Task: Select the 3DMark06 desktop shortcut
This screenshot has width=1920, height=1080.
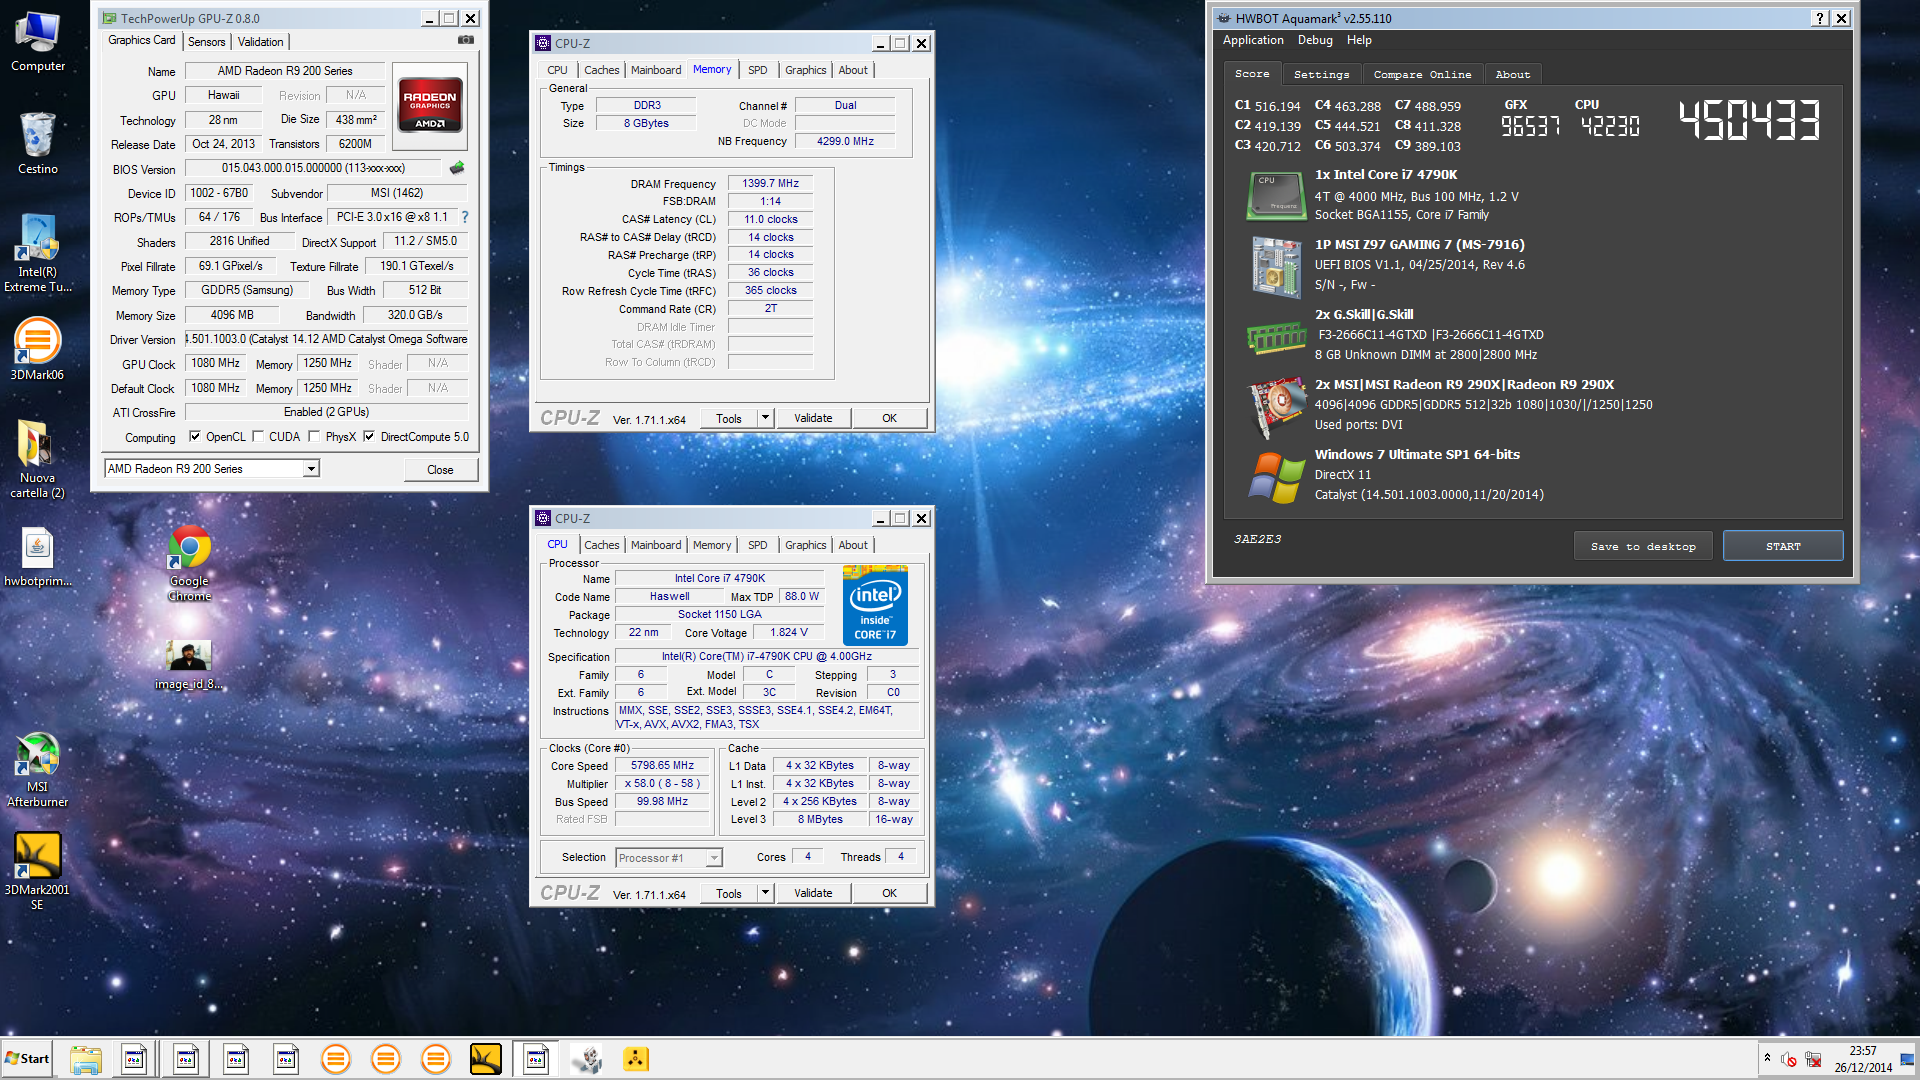Action: click(37, 348)
